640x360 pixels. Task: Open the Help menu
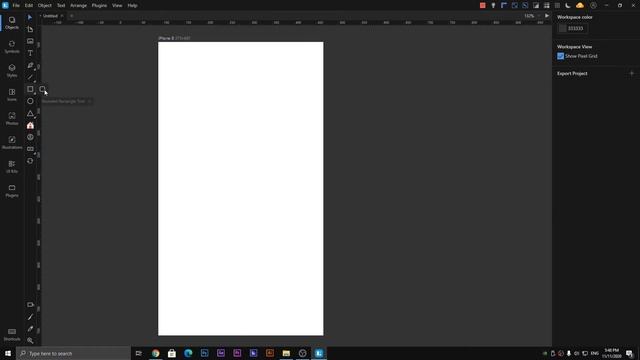pyautogui.click(x=132, y=5)
